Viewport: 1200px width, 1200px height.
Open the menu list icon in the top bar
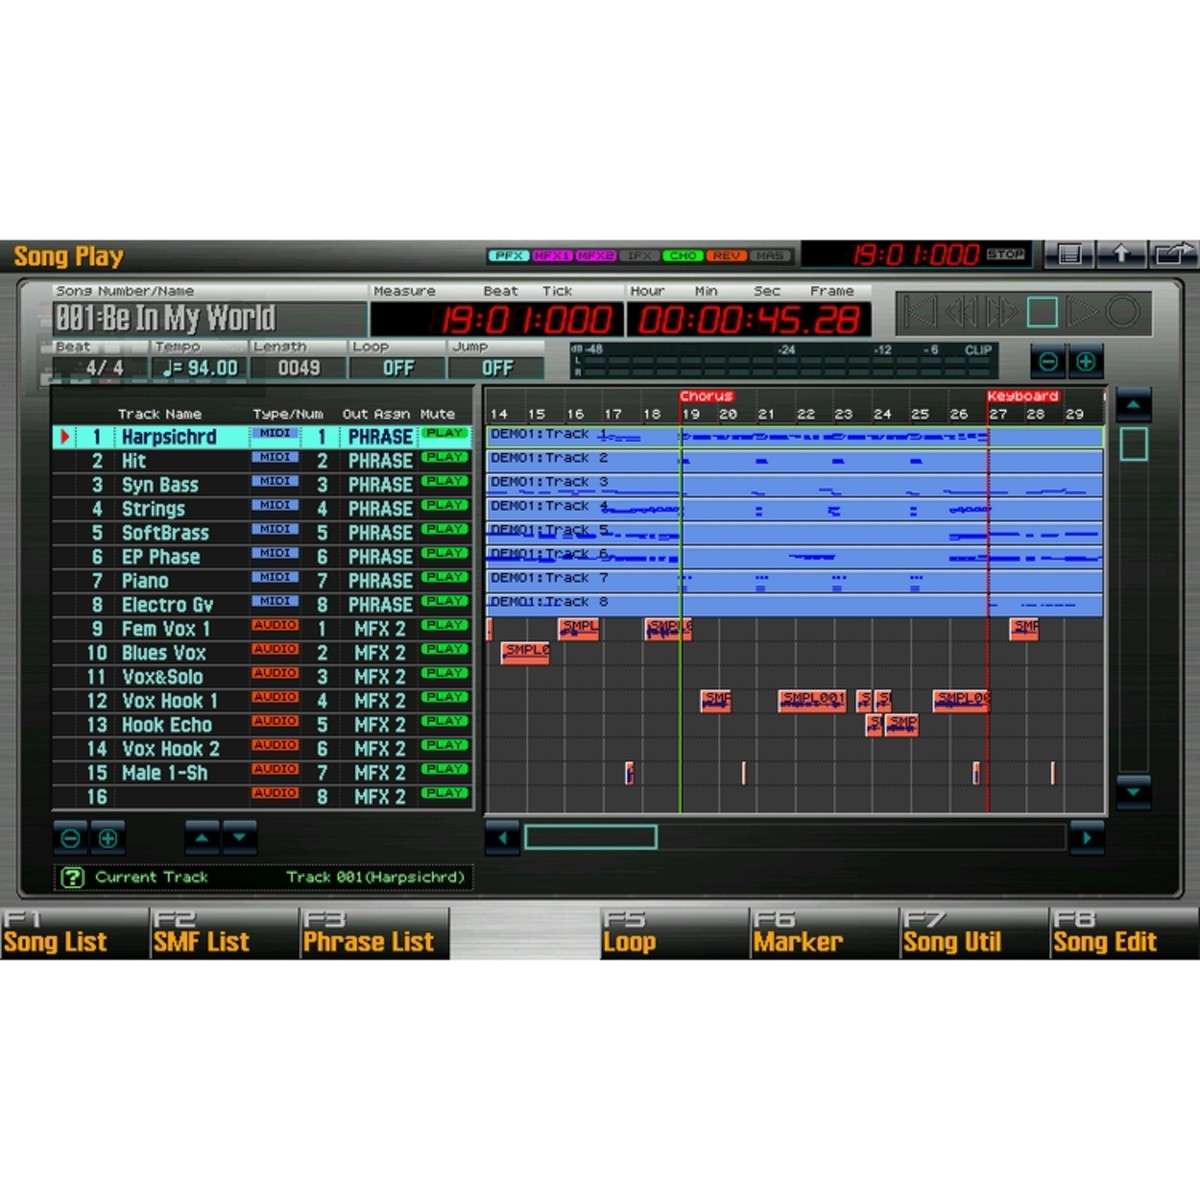[x=1069, y=255]
